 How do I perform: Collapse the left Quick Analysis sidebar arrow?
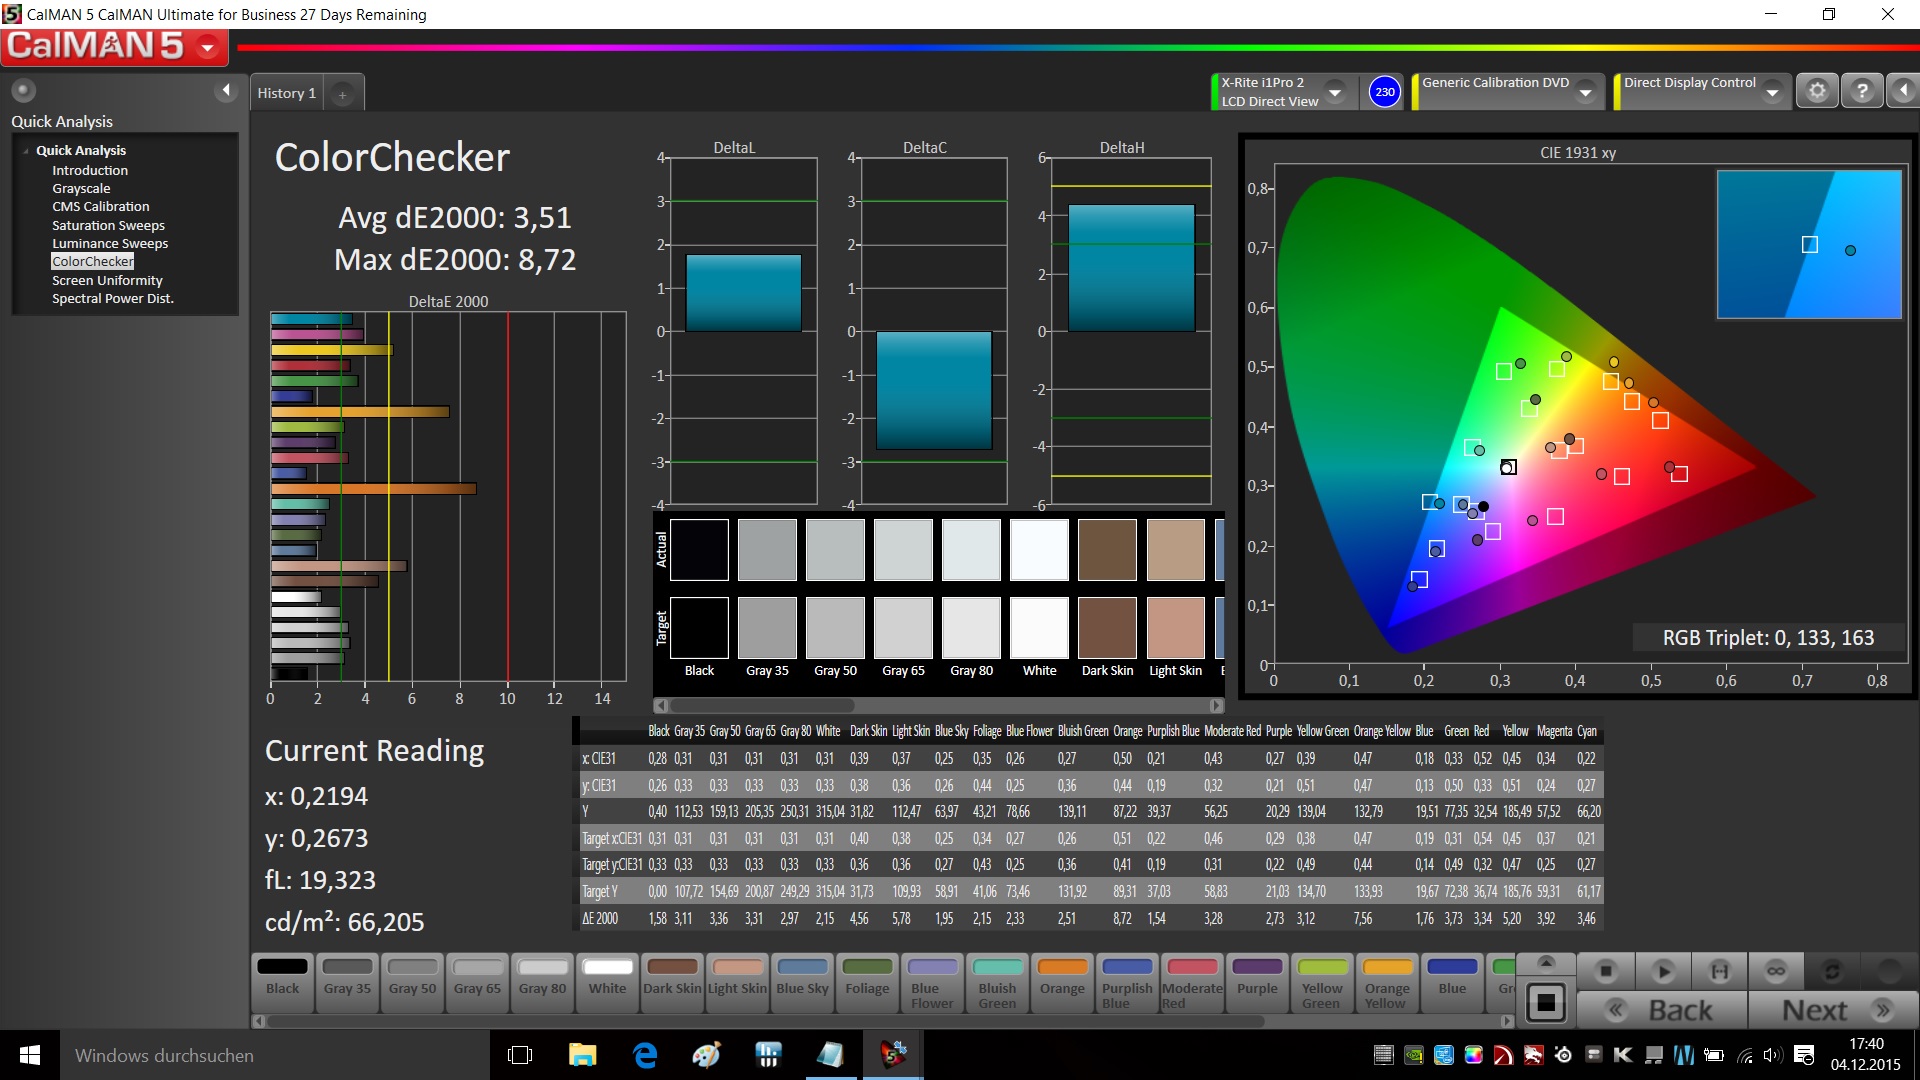pyautogui.click(x=226, y=91)
